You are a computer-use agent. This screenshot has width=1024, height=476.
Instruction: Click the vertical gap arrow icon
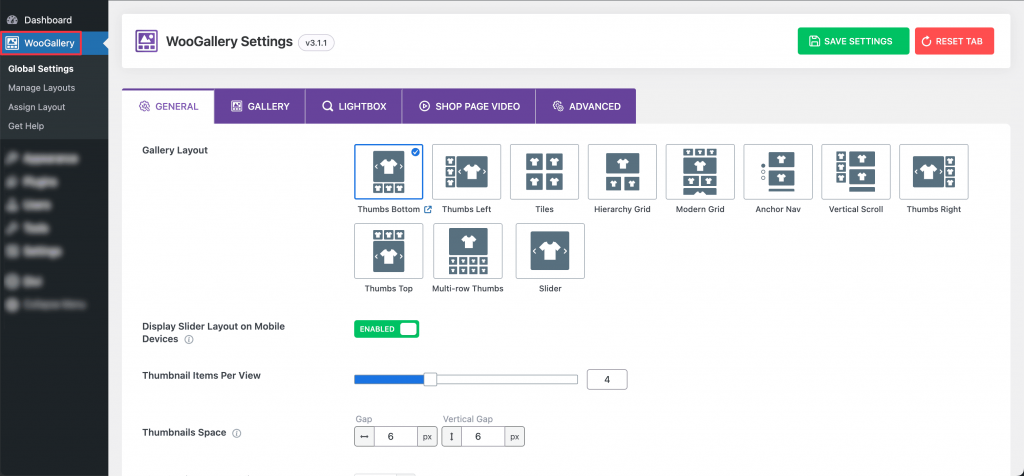pos(452,436)
